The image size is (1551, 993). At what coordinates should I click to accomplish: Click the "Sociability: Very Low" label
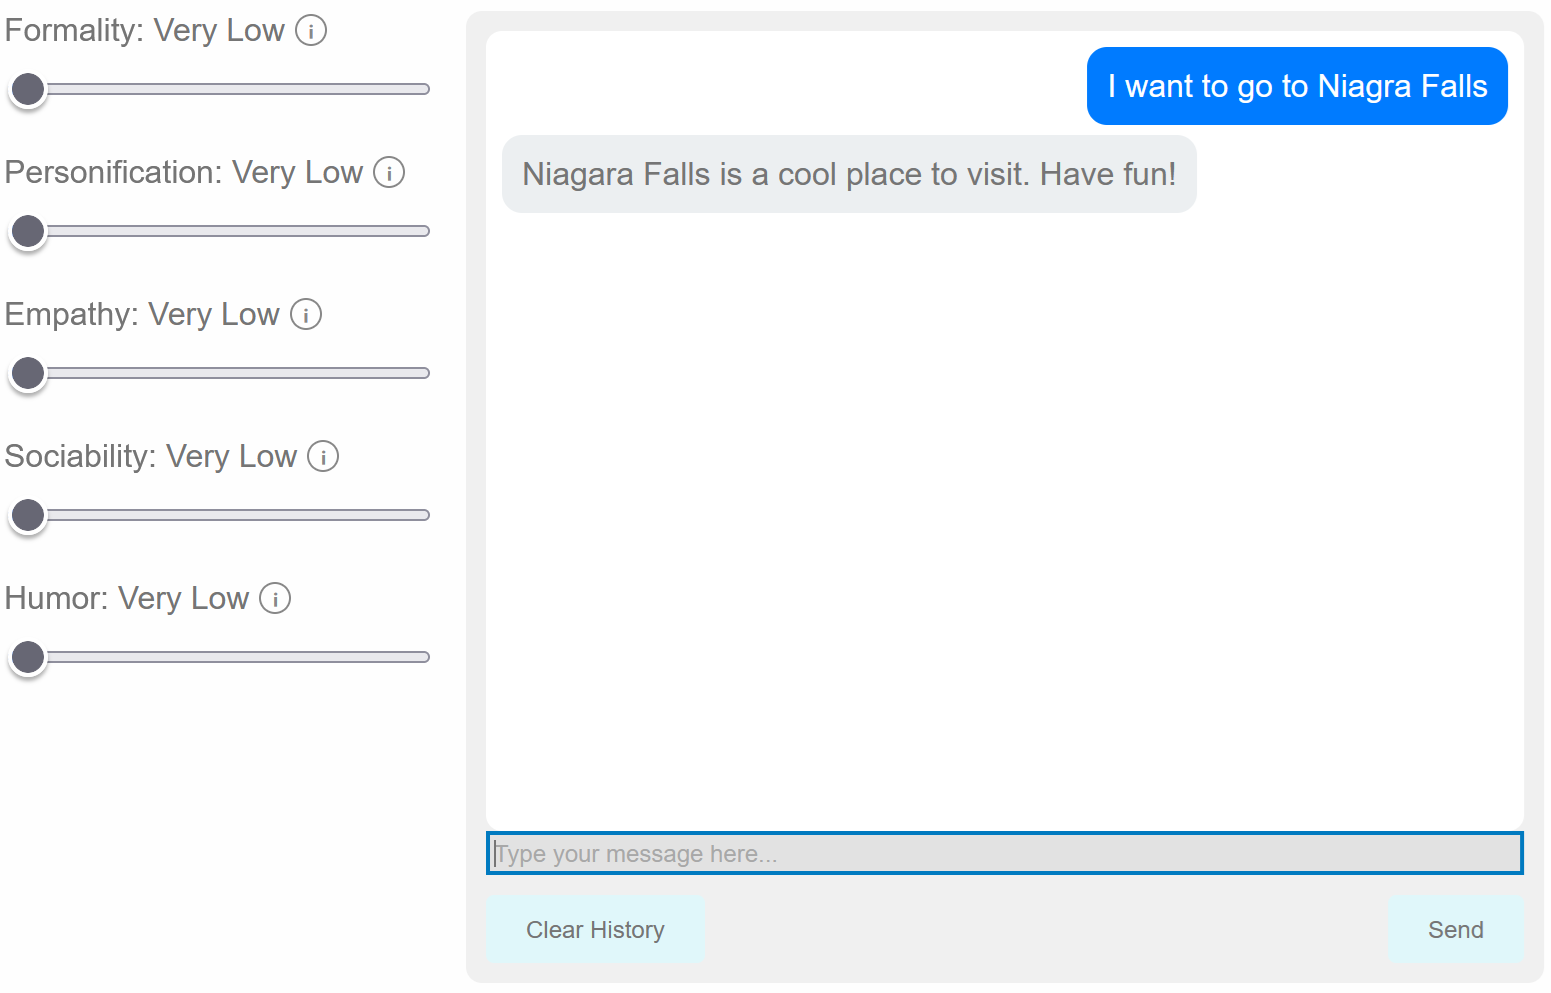pyautogui.click(x=151, y=457)
